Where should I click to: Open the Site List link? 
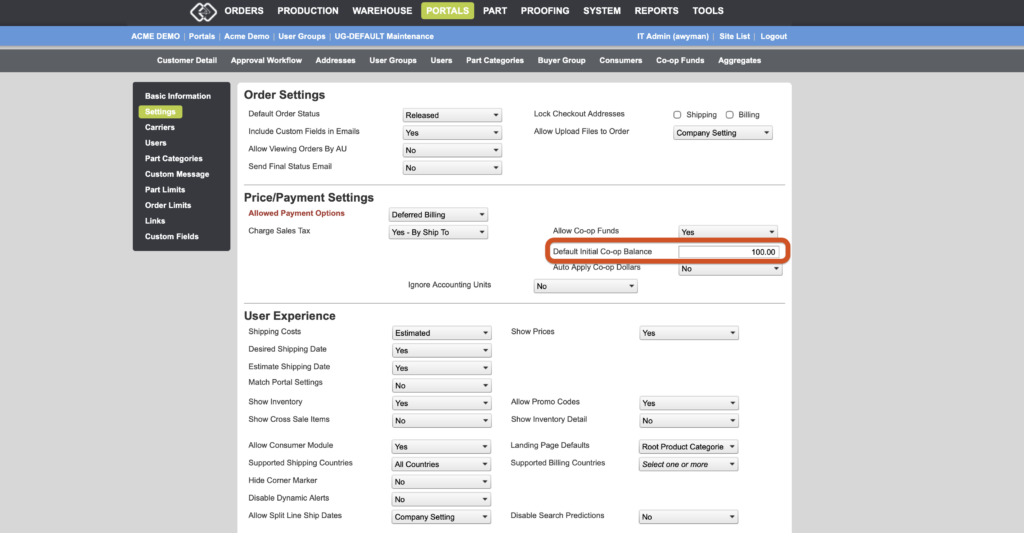[x=734, y=37]
